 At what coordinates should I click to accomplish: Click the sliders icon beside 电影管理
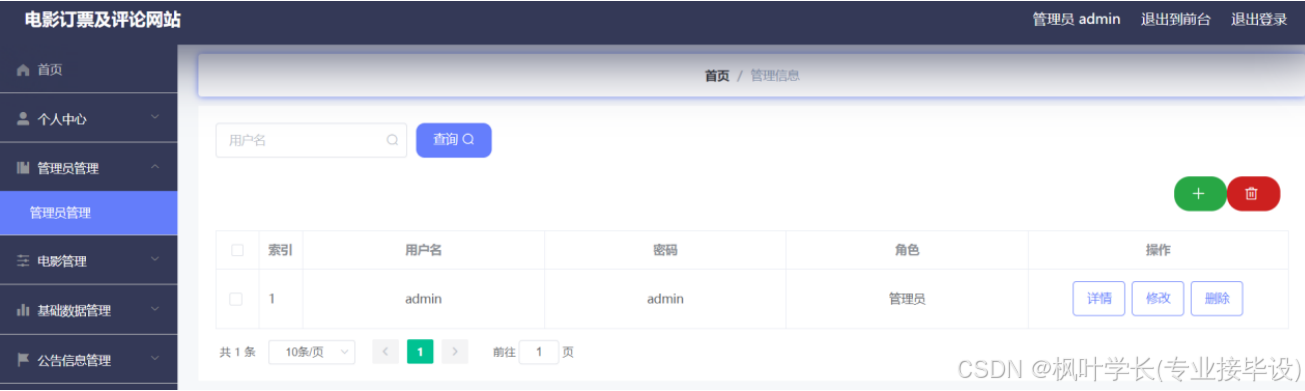coord(23,261)
